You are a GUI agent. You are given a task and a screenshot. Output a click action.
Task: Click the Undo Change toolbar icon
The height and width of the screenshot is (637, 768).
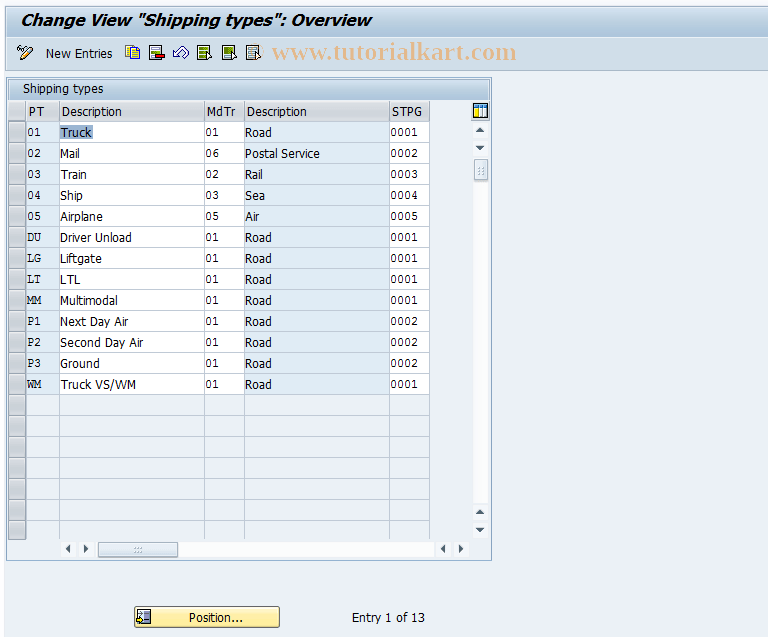pyautogui.click(x=181, y=52)
